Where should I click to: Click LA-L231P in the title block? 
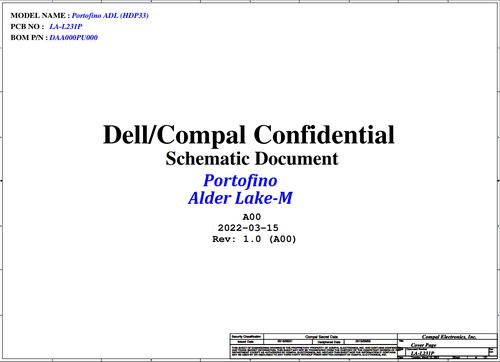click(x=422, y=353)
